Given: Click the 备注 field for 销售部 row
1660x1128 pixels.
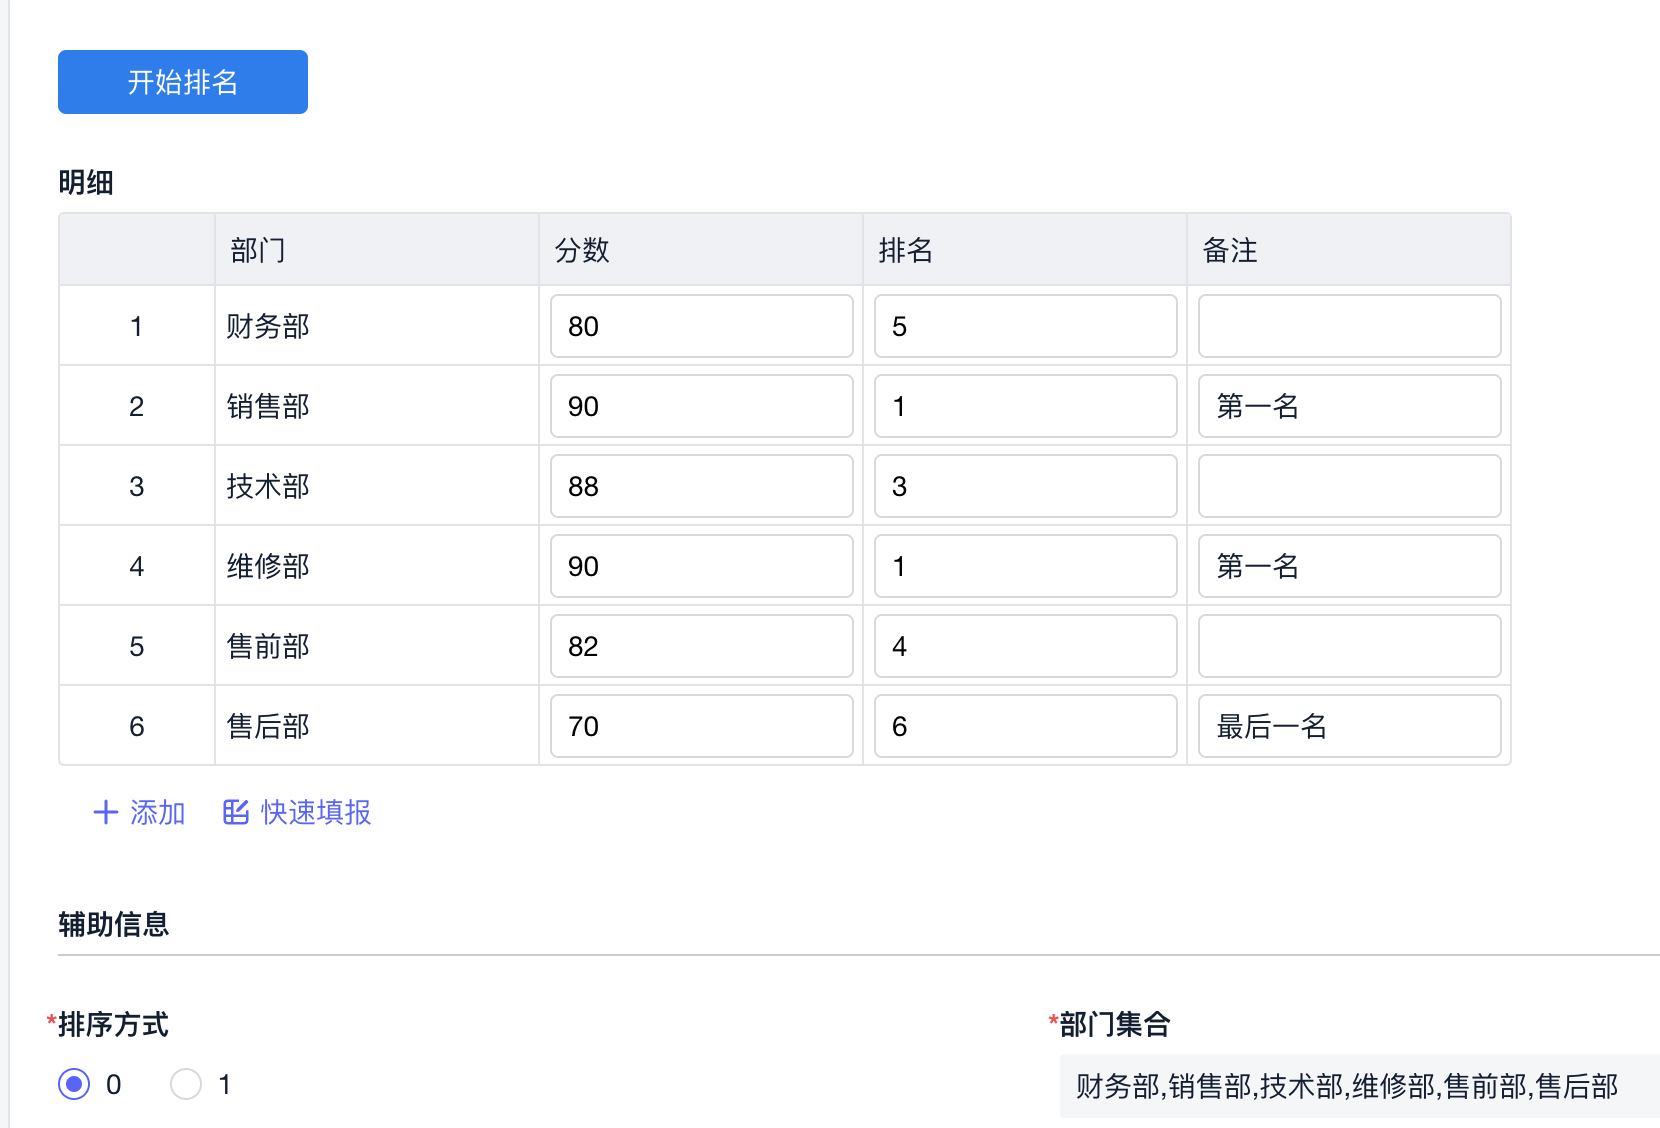Looking at the screenshot, I should (x=1349, y=406).
